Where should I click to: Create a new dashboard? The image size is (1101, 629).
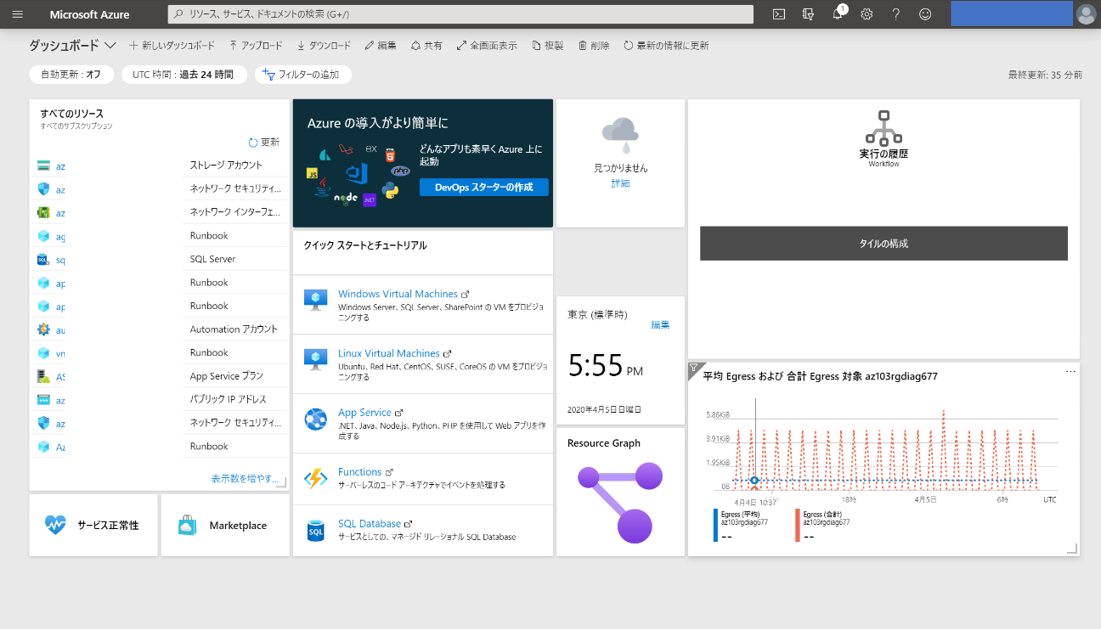point(172,46)
